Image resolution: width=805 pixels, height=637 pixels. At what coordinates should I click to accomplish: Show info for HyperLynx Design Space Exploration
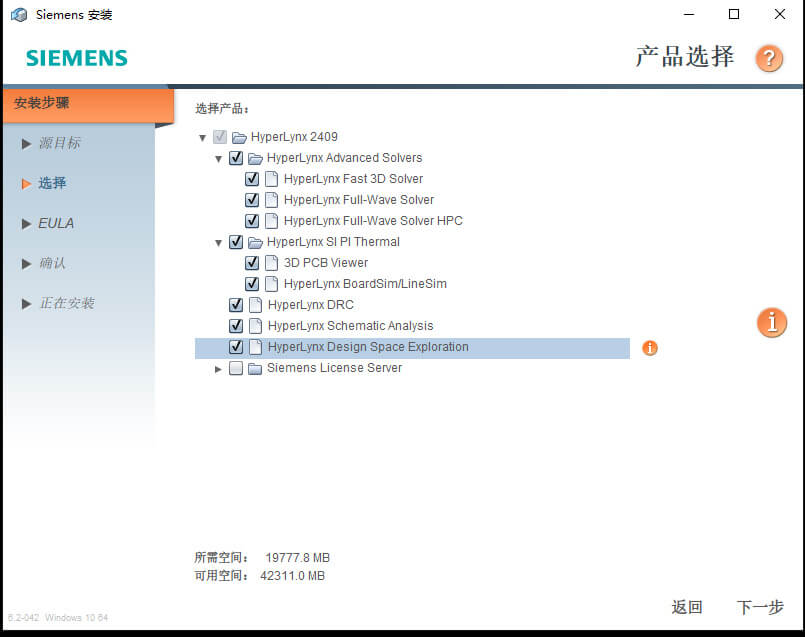pos(649,348)
